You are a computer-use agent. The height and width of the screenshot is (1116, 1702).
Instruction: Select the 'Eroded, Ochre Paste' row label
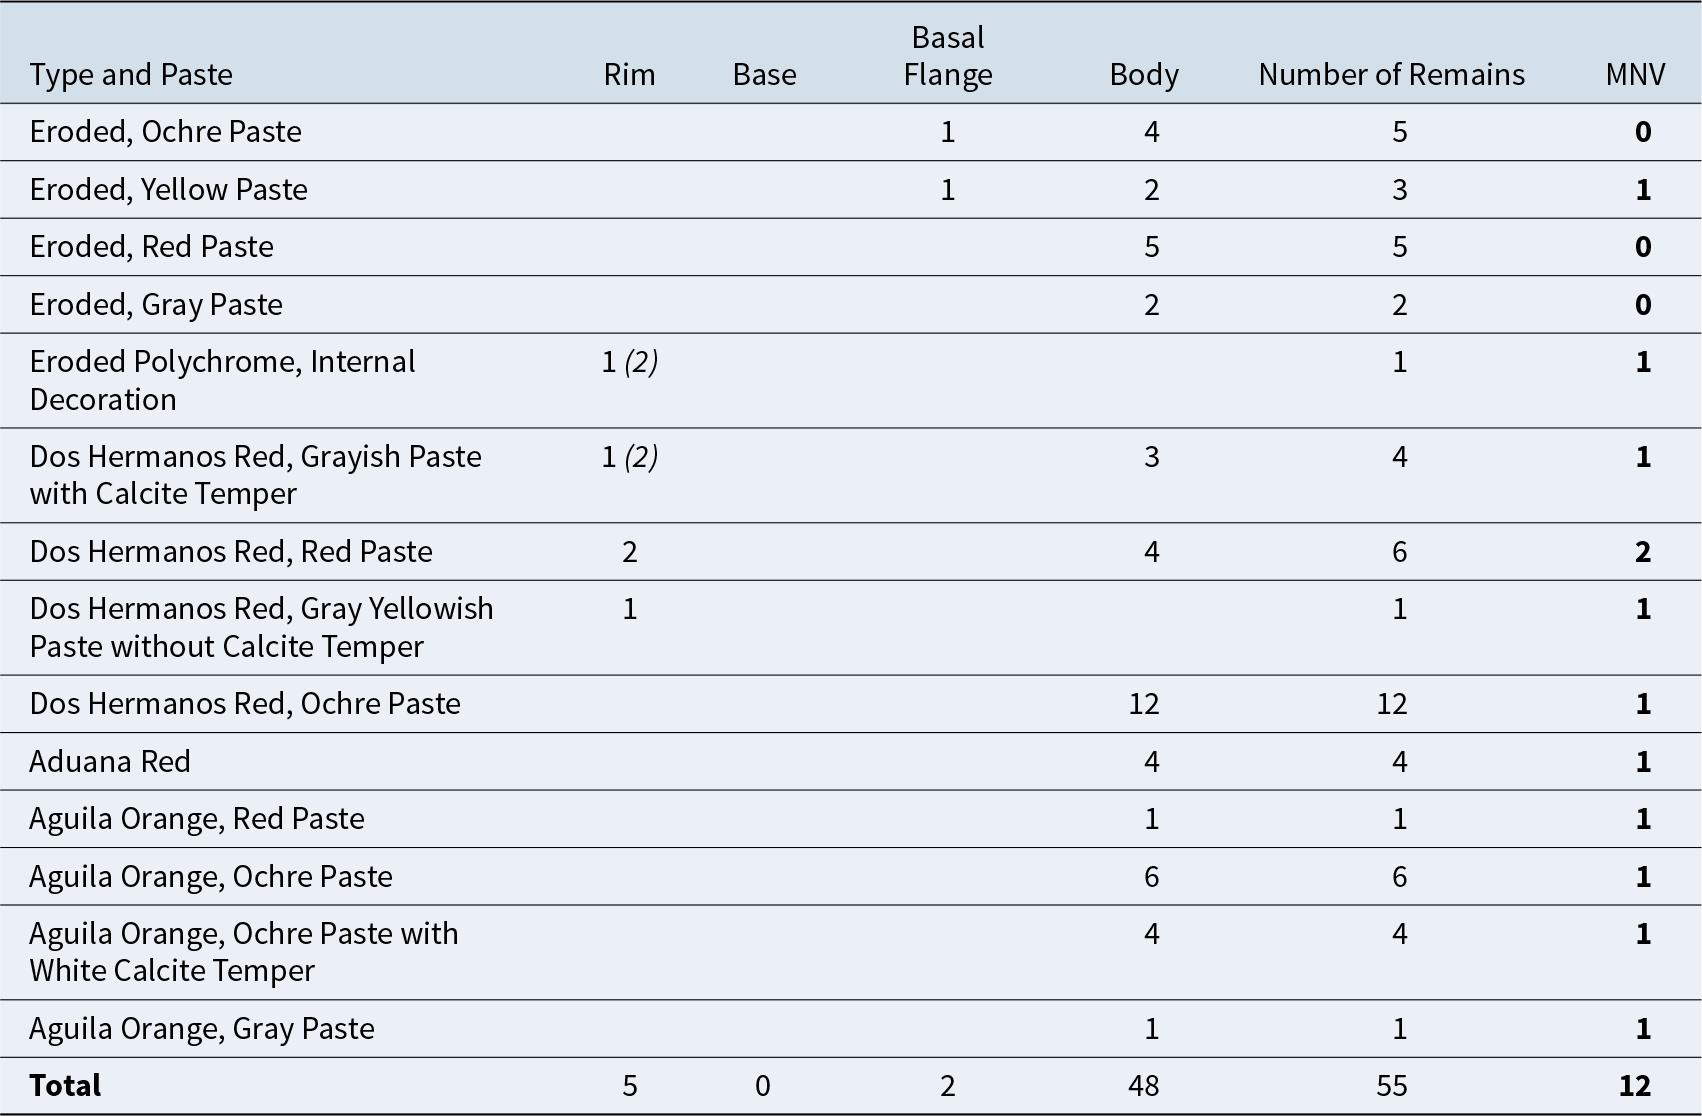[165, 132]
